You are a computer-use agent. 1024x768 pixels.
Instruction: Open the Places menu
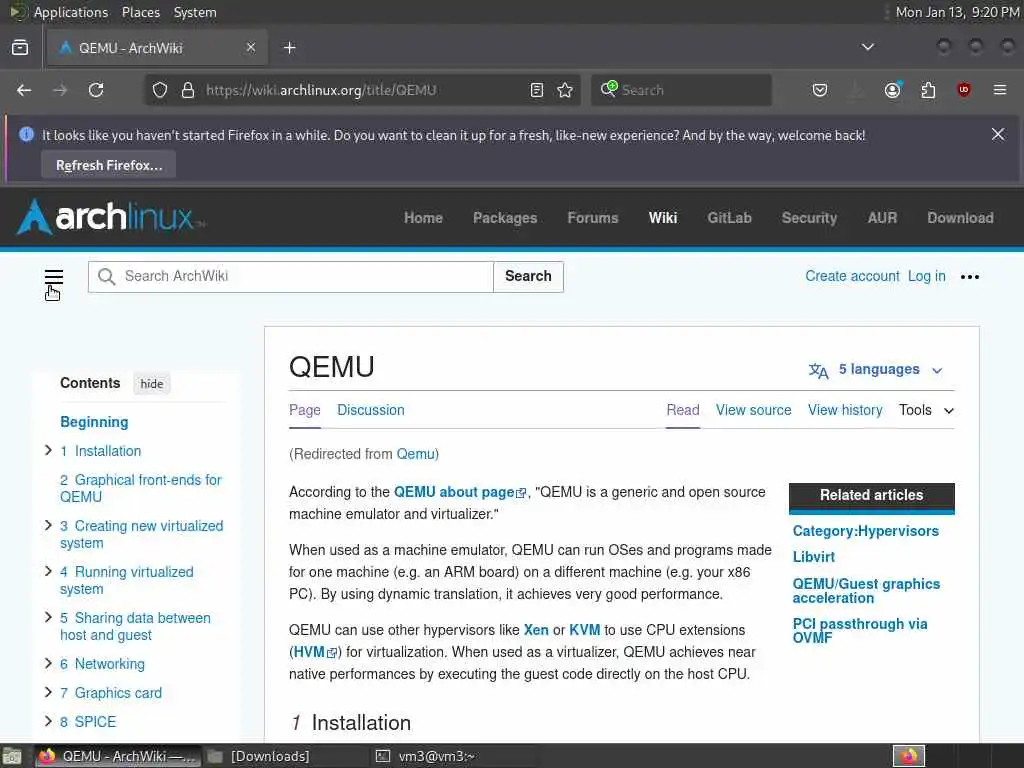(140, 12)
